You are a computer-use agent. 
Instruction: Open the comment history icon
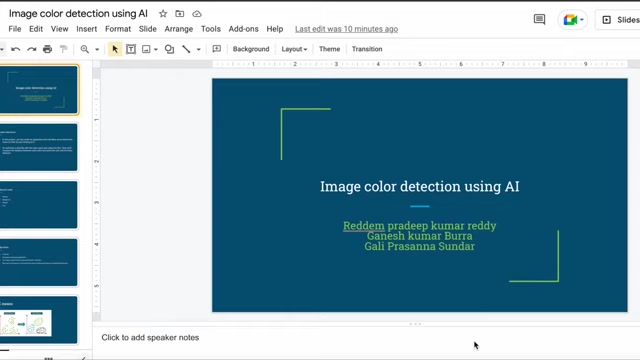coord(539,19)
